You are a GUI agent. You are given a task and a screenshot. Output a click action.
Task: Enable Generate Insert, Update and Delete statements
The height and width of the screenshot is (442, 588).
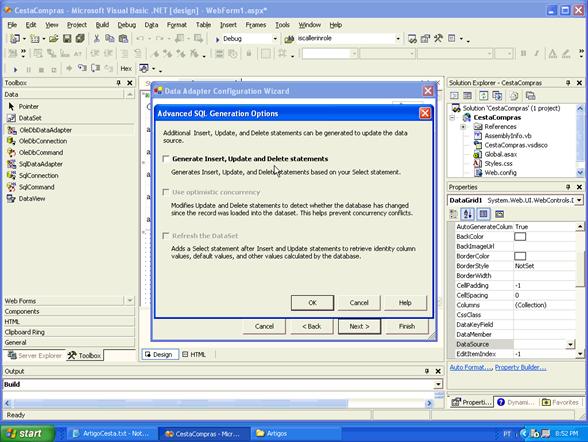[x=166, y=159]
